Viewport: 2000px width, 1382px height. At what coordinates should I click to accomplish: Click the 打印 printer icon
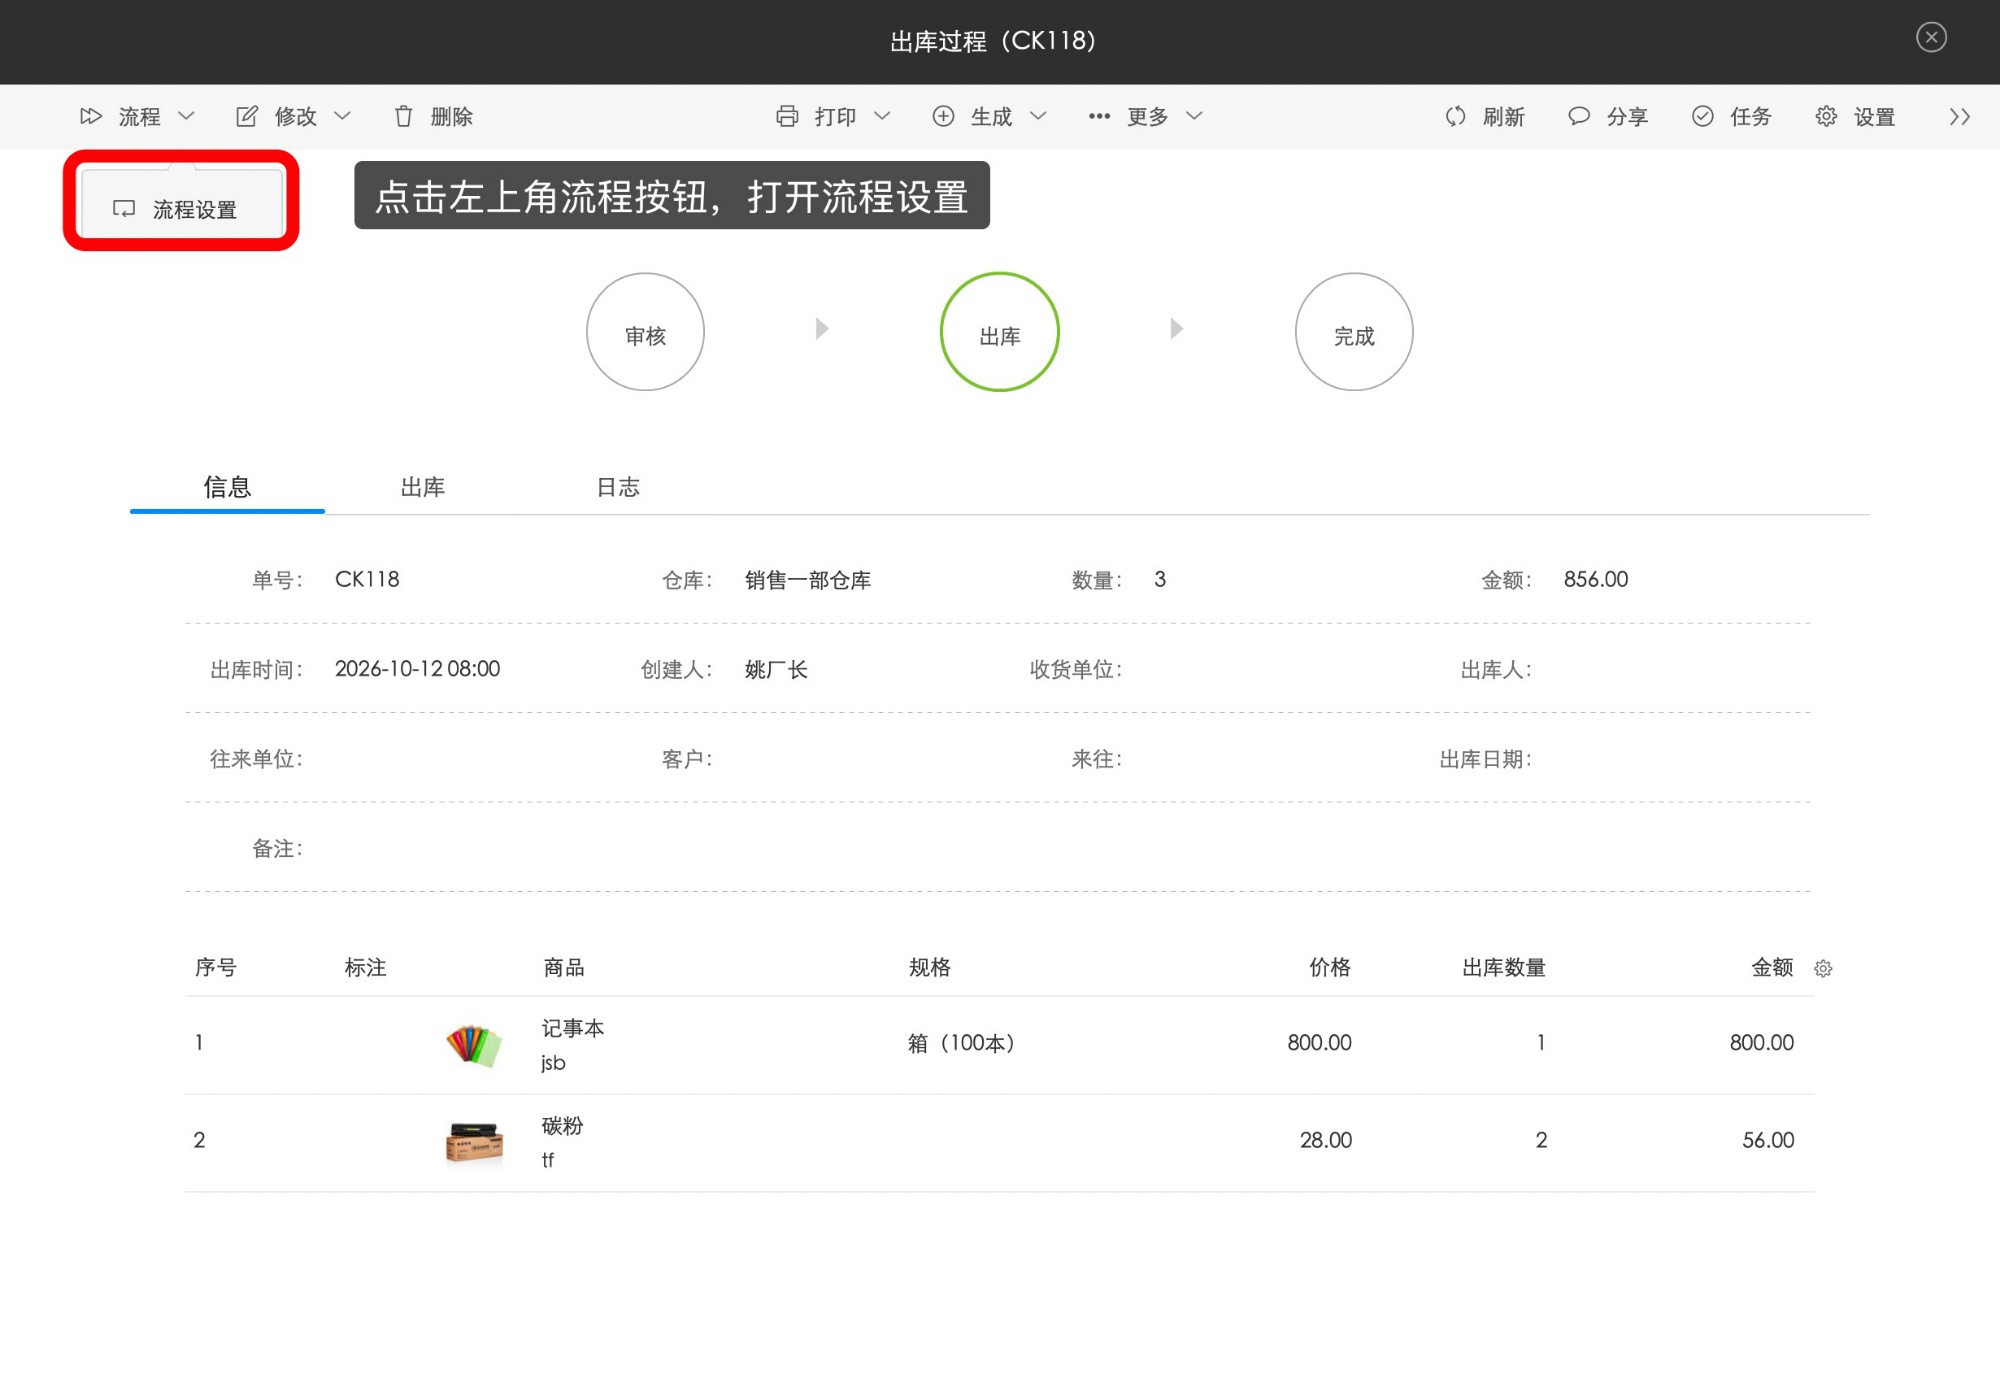(x=787, y=116)
